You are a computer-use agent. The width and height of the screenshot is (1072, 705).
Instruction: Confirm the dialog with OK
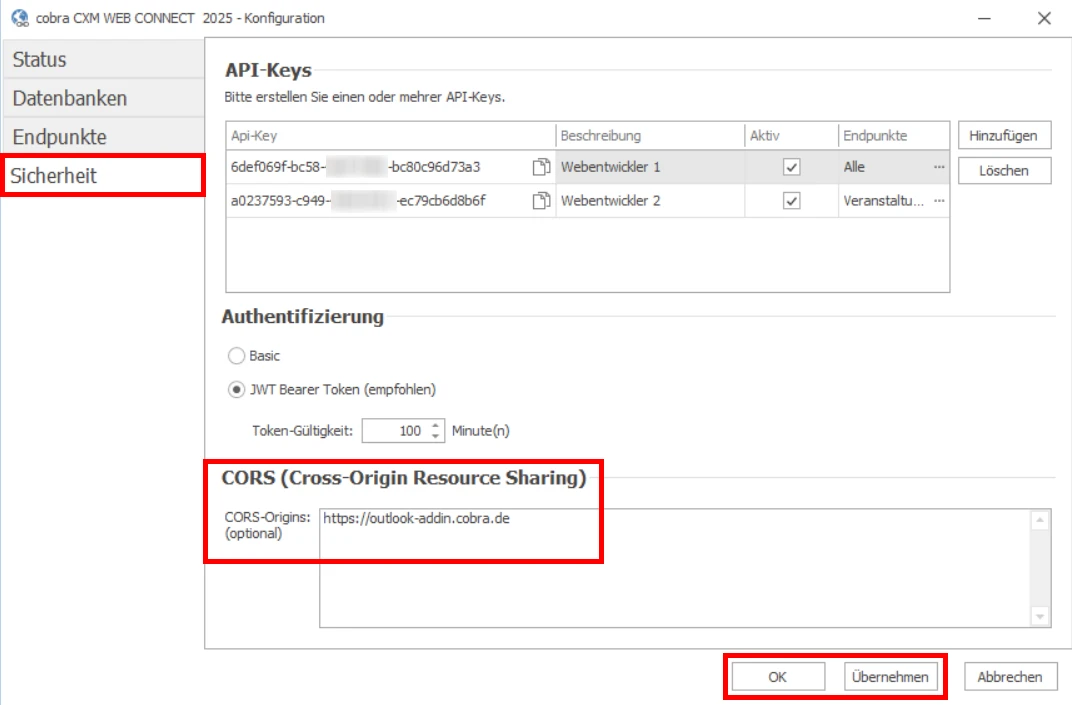(x=777, y=677)
